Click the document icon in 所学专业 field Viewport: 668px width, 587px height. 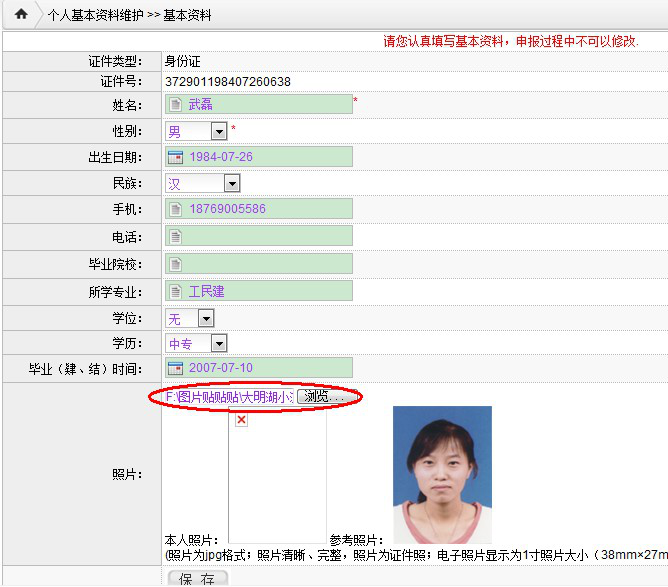point(176,291)
